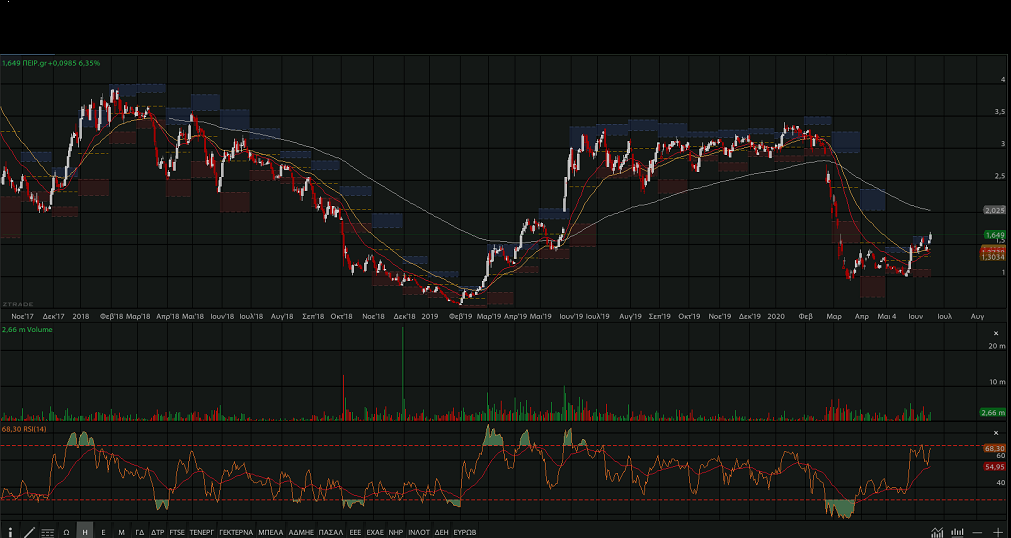Select the Ω timeframe button
Image resolution: width=1011 pixels, height=538 pixels.
point(66,532)
